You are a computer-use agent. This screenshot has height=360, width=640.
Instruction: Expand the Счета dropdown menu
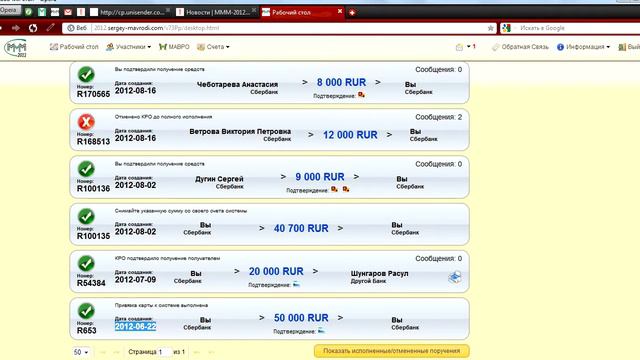coord(213,47)
